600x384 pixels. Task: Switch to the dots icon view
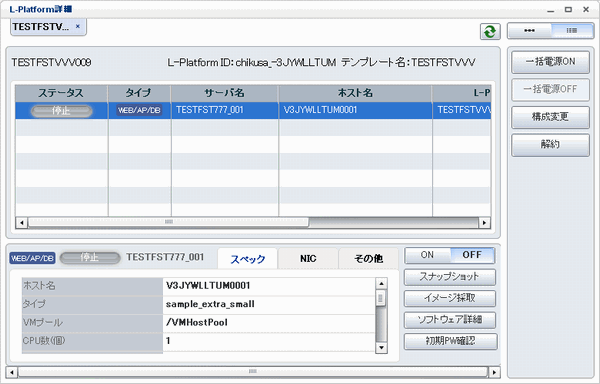(x=530, y=31)
